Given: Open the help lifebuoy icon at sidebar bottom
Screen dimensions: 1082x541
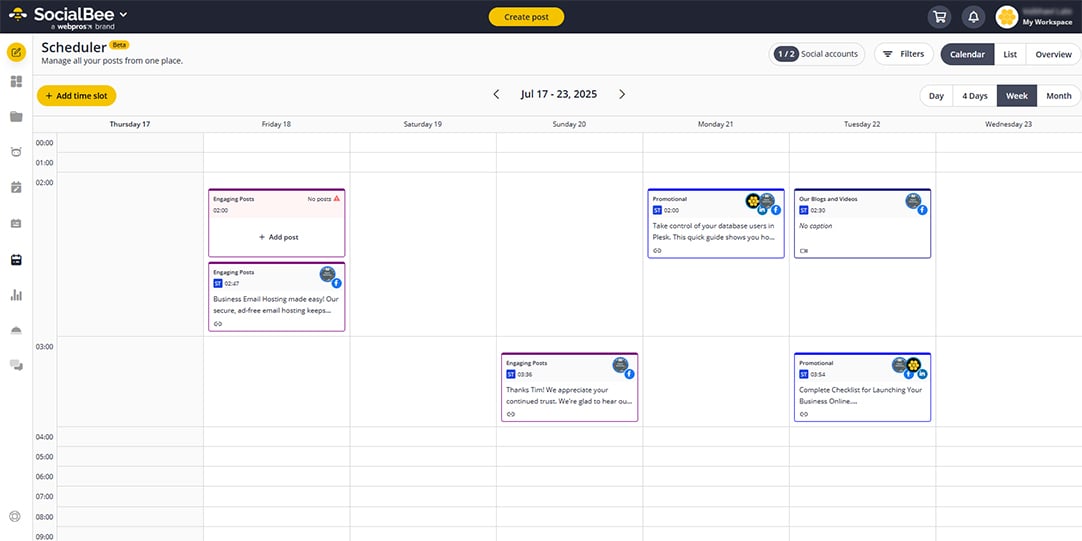Looking at the screenshot, I should 14,516.
